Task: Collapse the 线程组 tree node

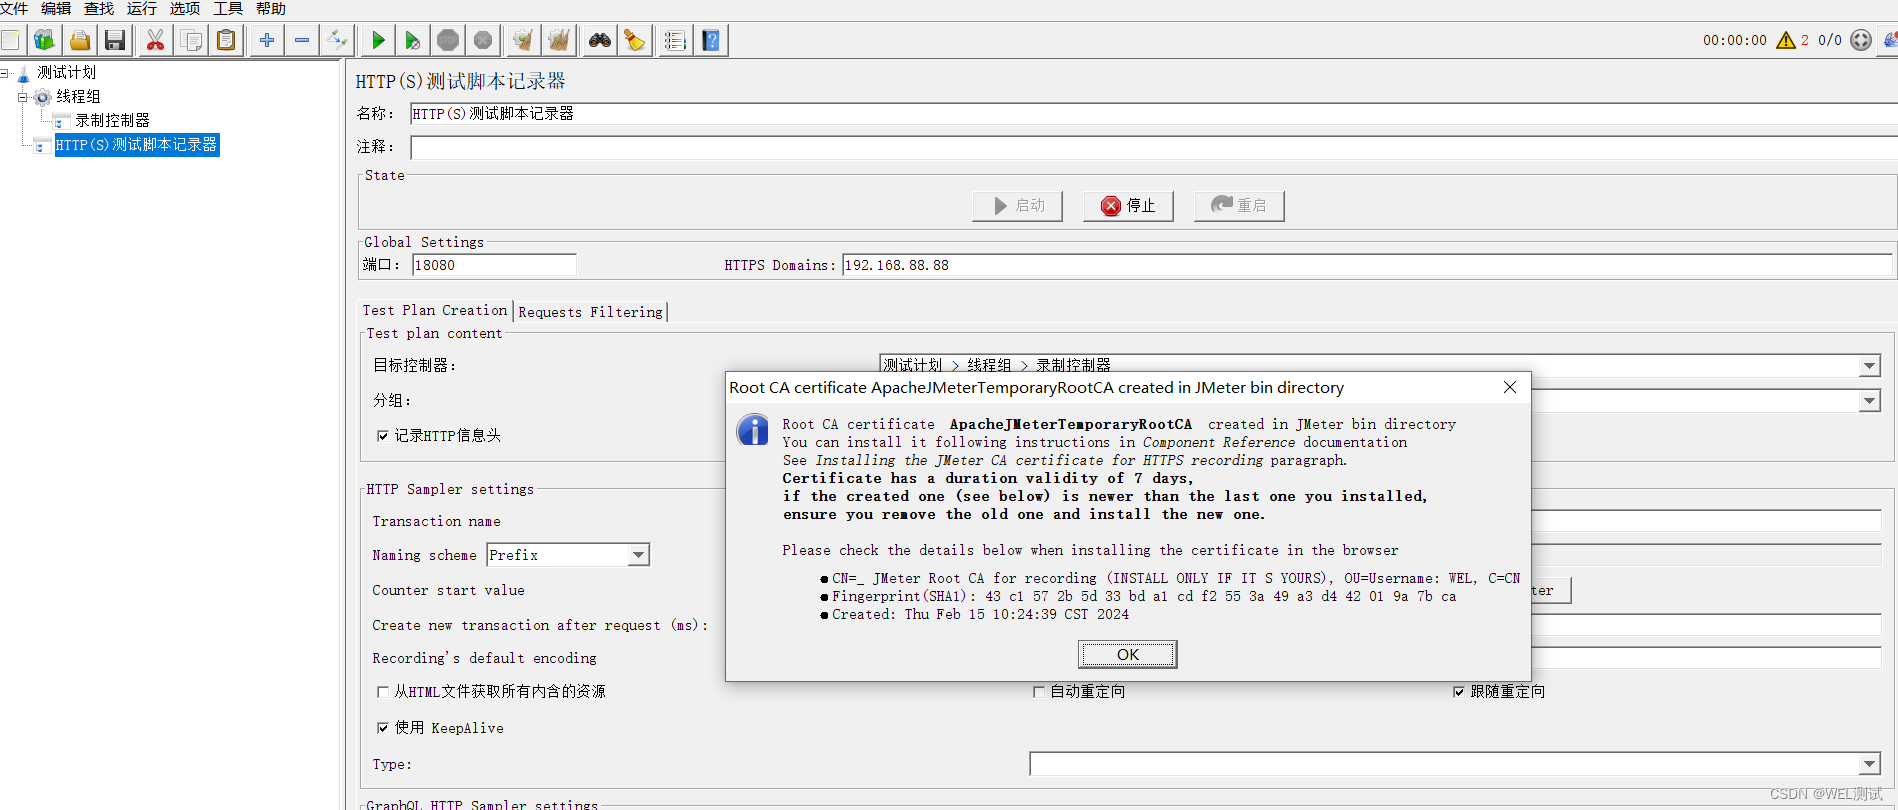Action: click(23, 97)
